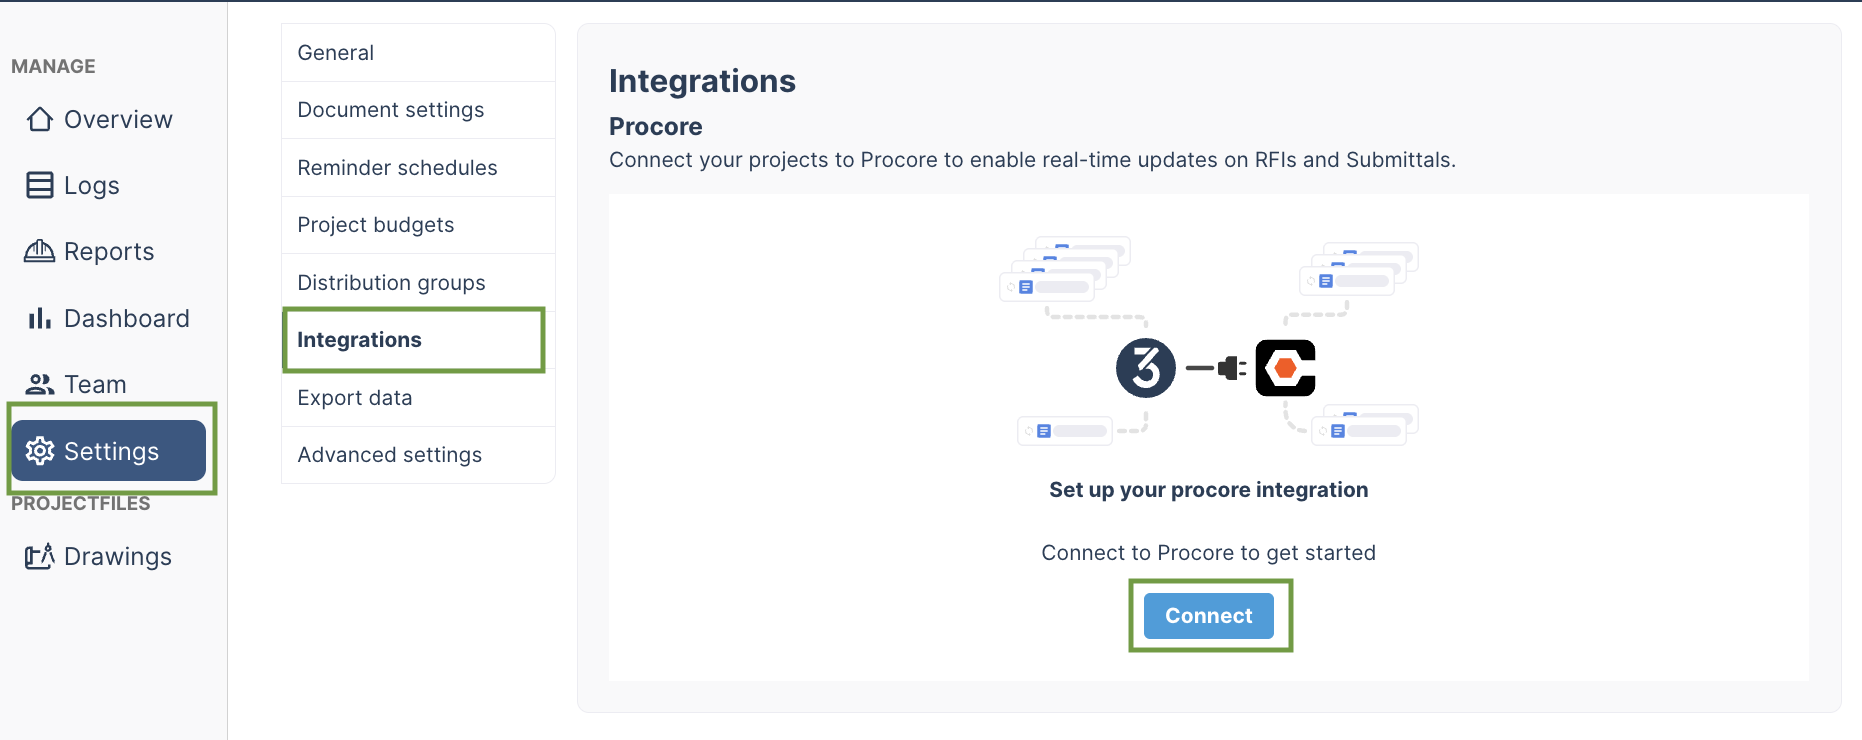Image resolution: width=1862 pixels, height=740 pixels.
Task: Click the Team people icon
Action: 40,384
